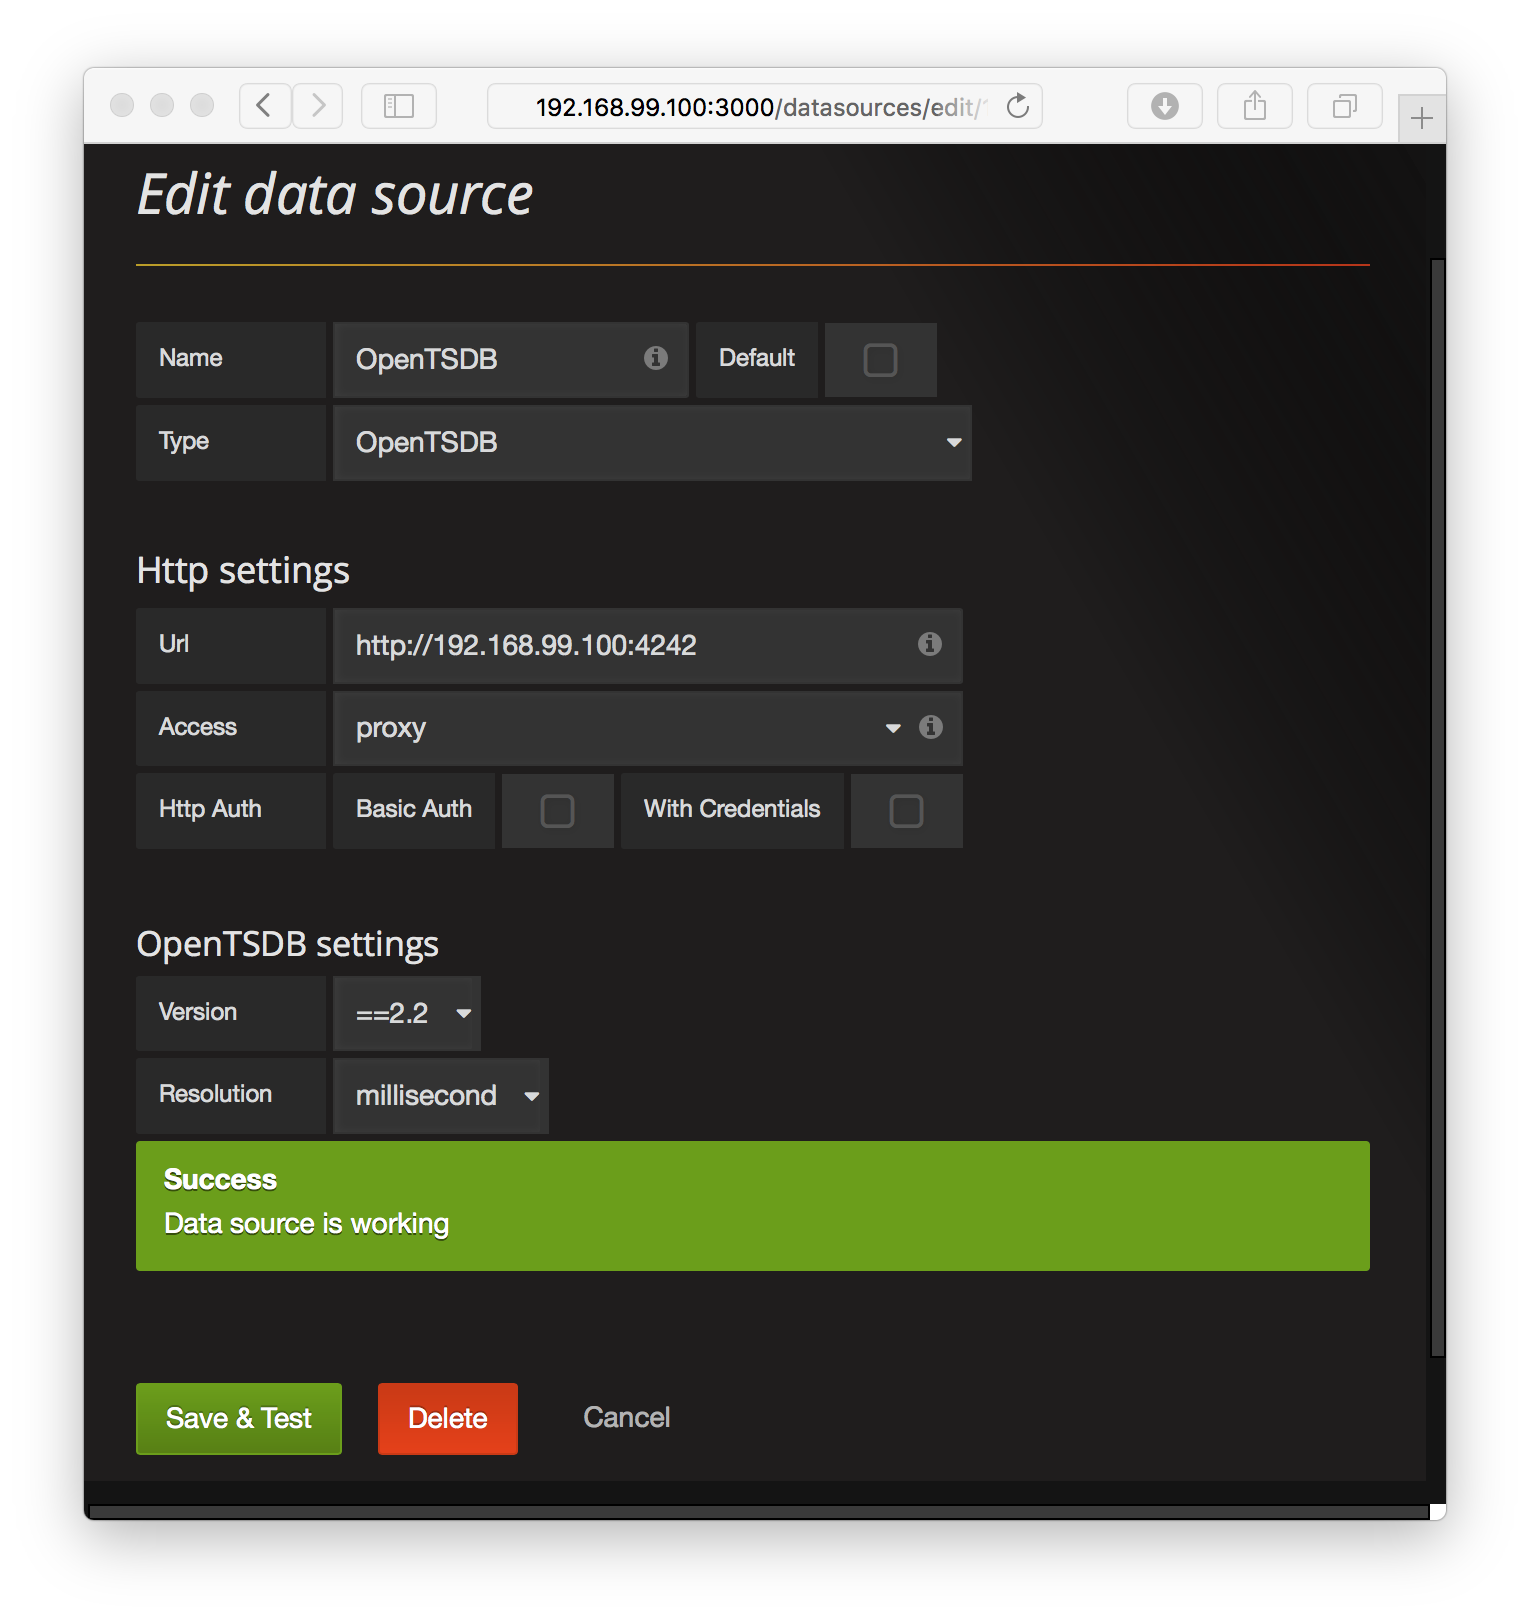Click the red close window button
The height and width of the screenshot is (1620, 1530).
point(122,105)
